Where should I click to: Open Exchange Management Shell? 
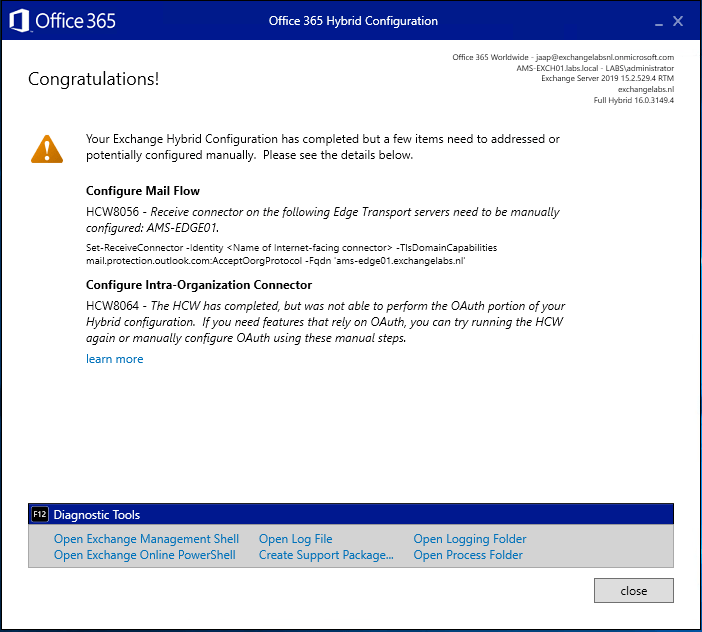click(146, 539)
